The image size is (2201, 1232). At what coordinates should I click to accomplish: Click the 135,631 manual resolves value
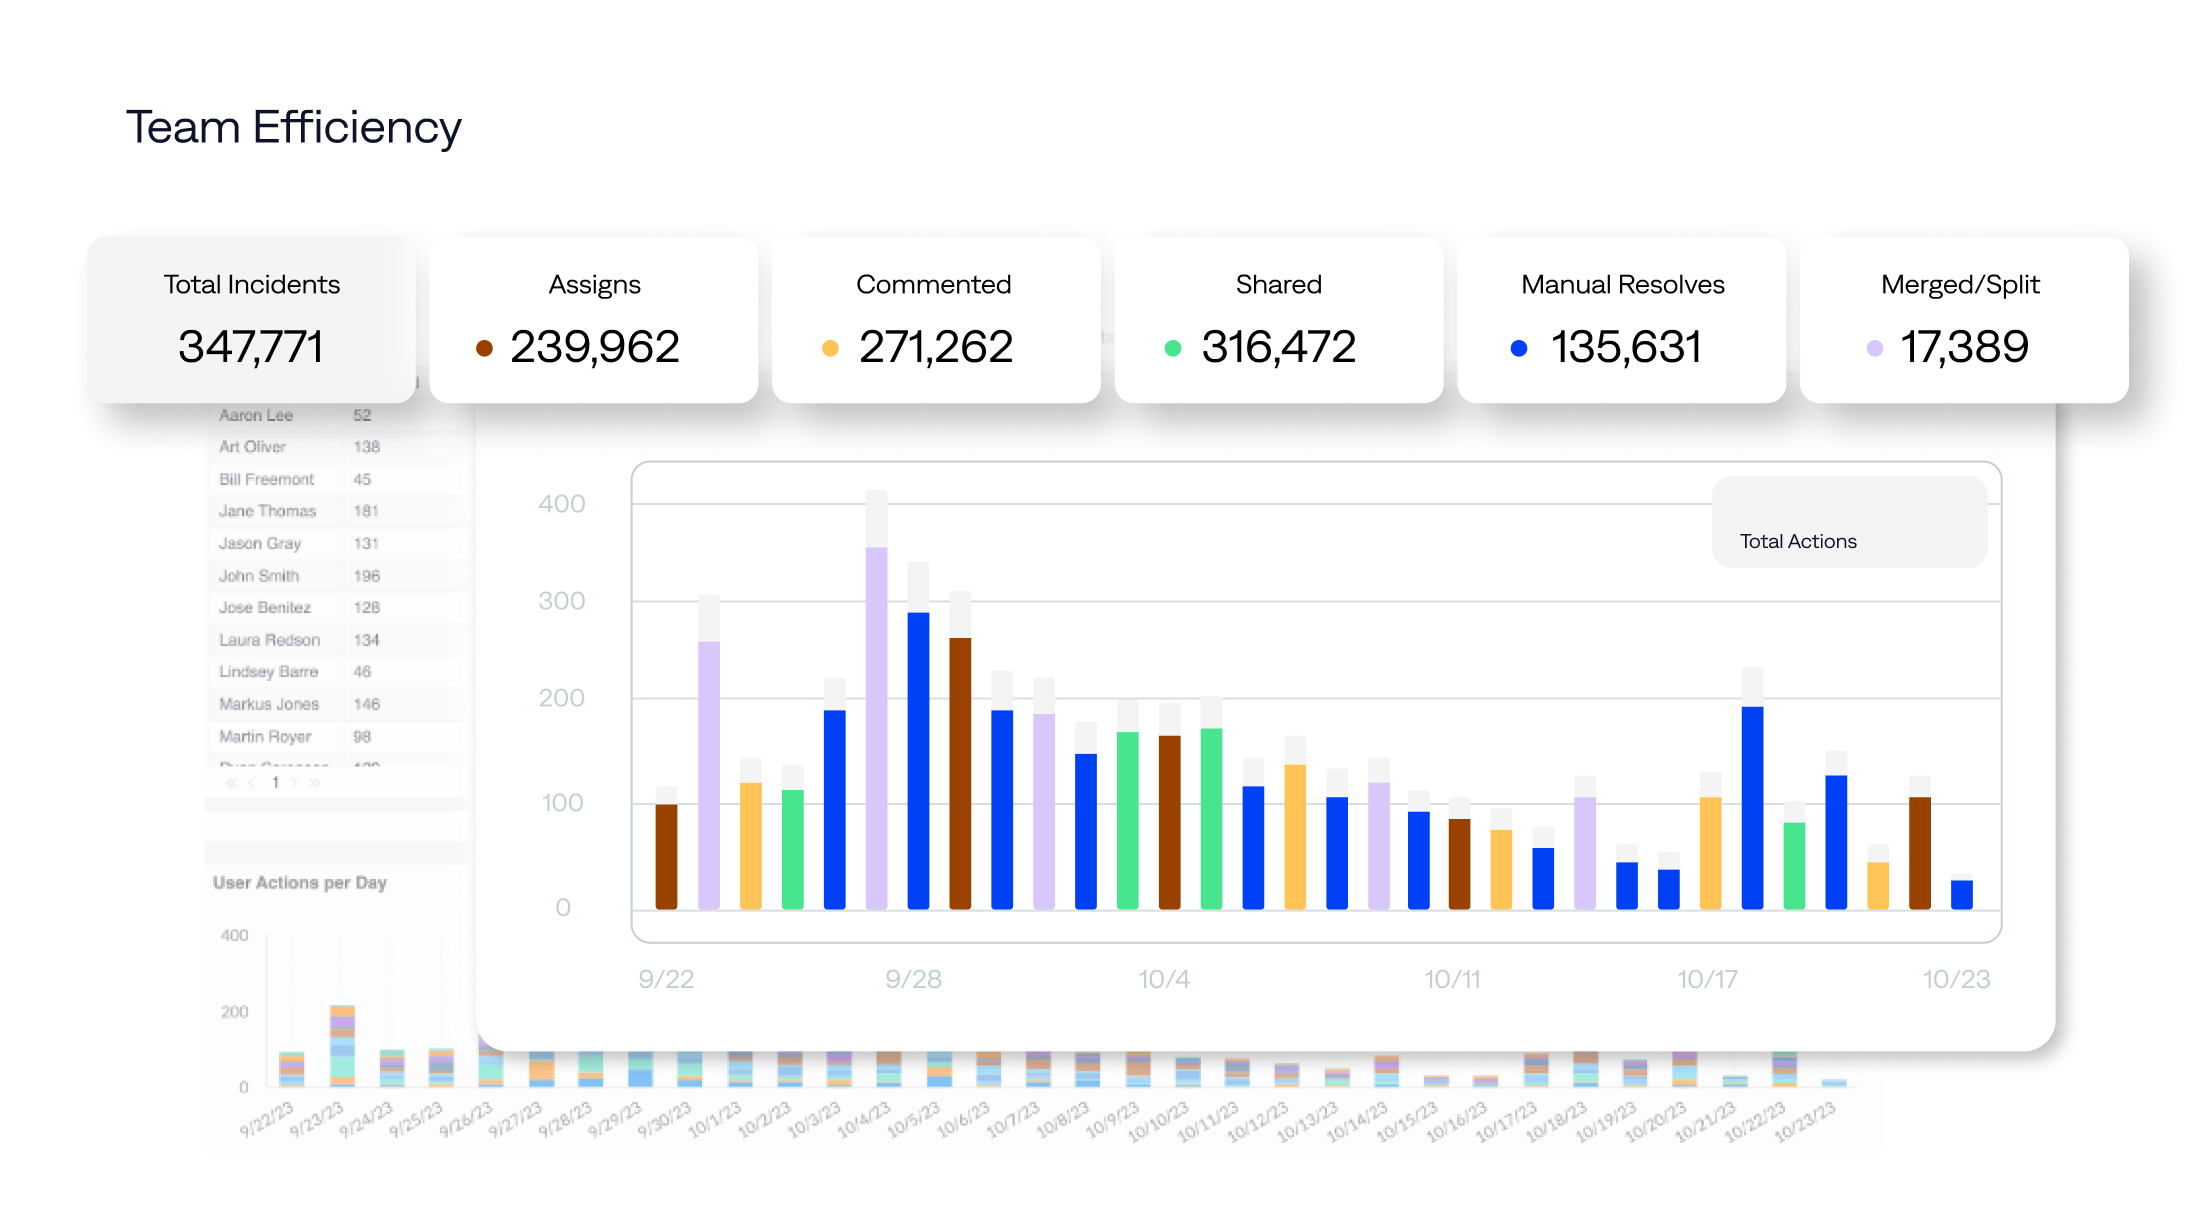[1626, 347]
